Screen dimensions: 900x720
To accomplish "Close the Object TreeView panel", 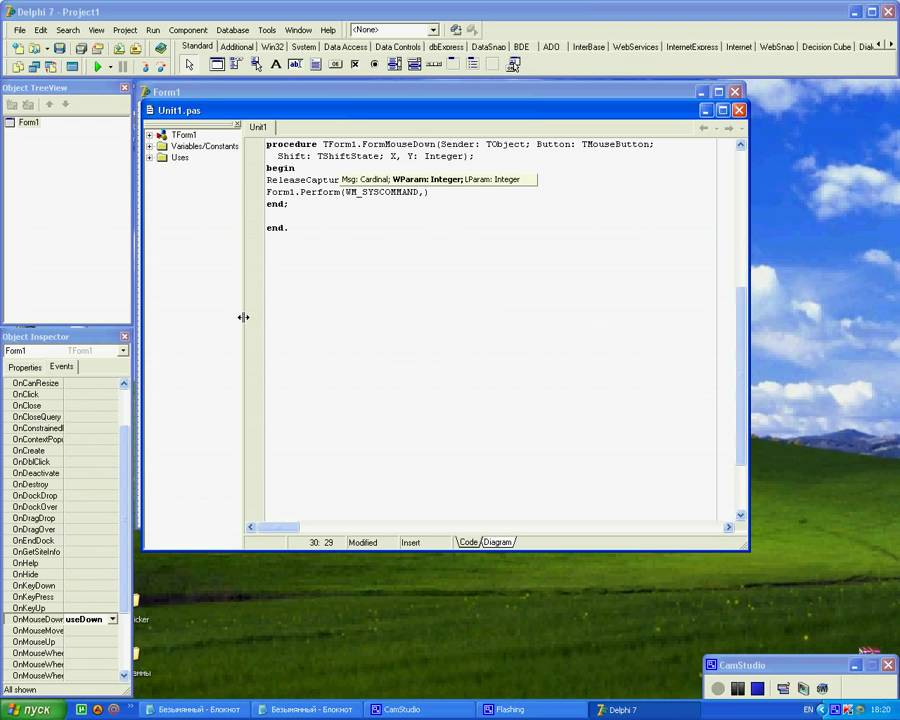I will (x=125, y=87).
